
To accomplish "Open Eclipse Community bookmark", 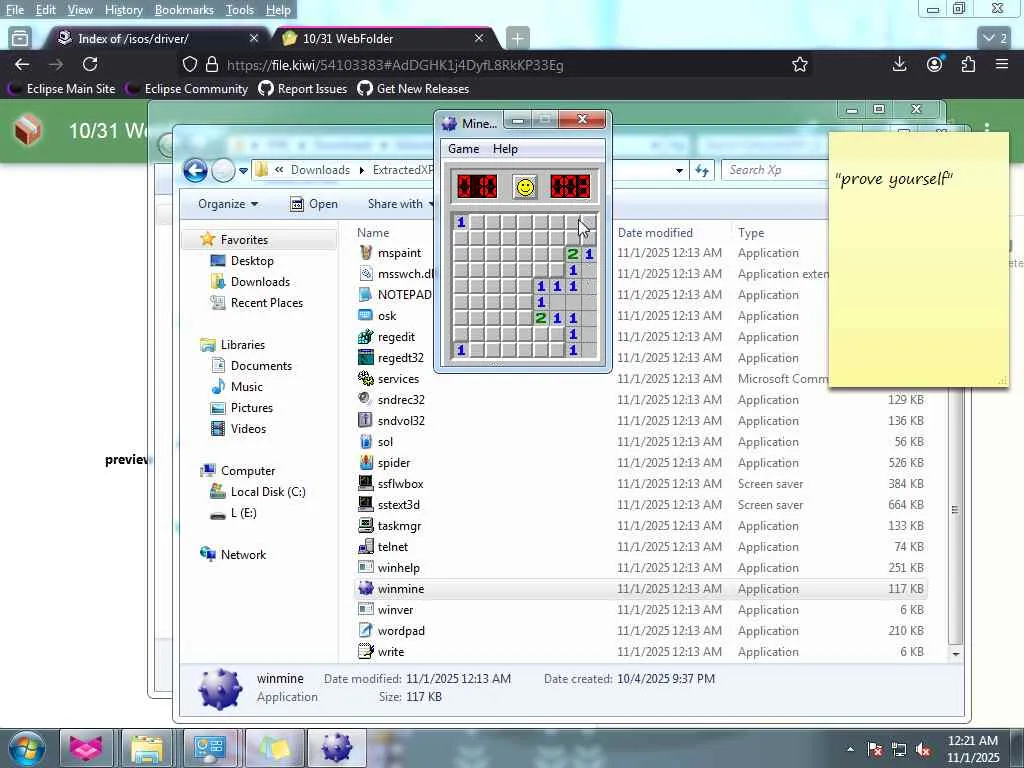I will tap(188, 89).
